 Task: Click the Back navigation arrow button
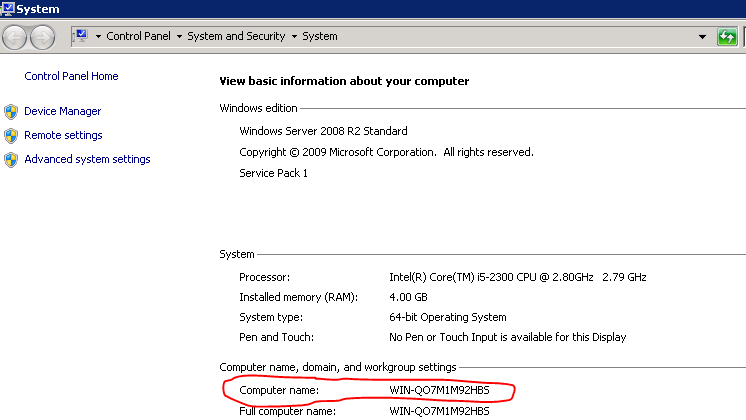point(15,37)
